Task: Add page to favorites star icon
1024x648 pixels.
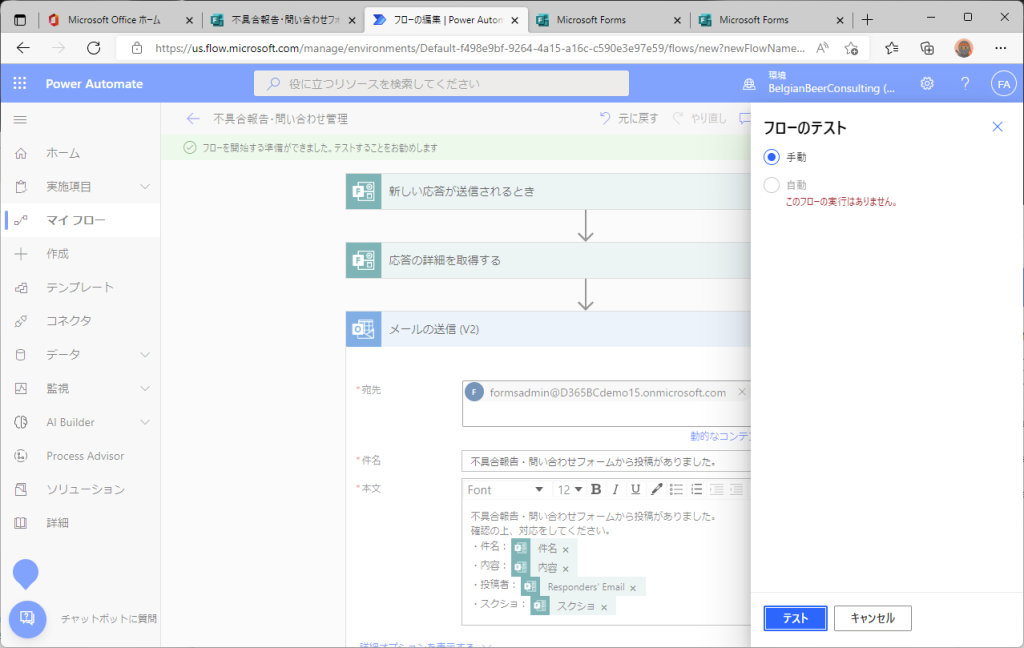Action: tap(851, 48)
